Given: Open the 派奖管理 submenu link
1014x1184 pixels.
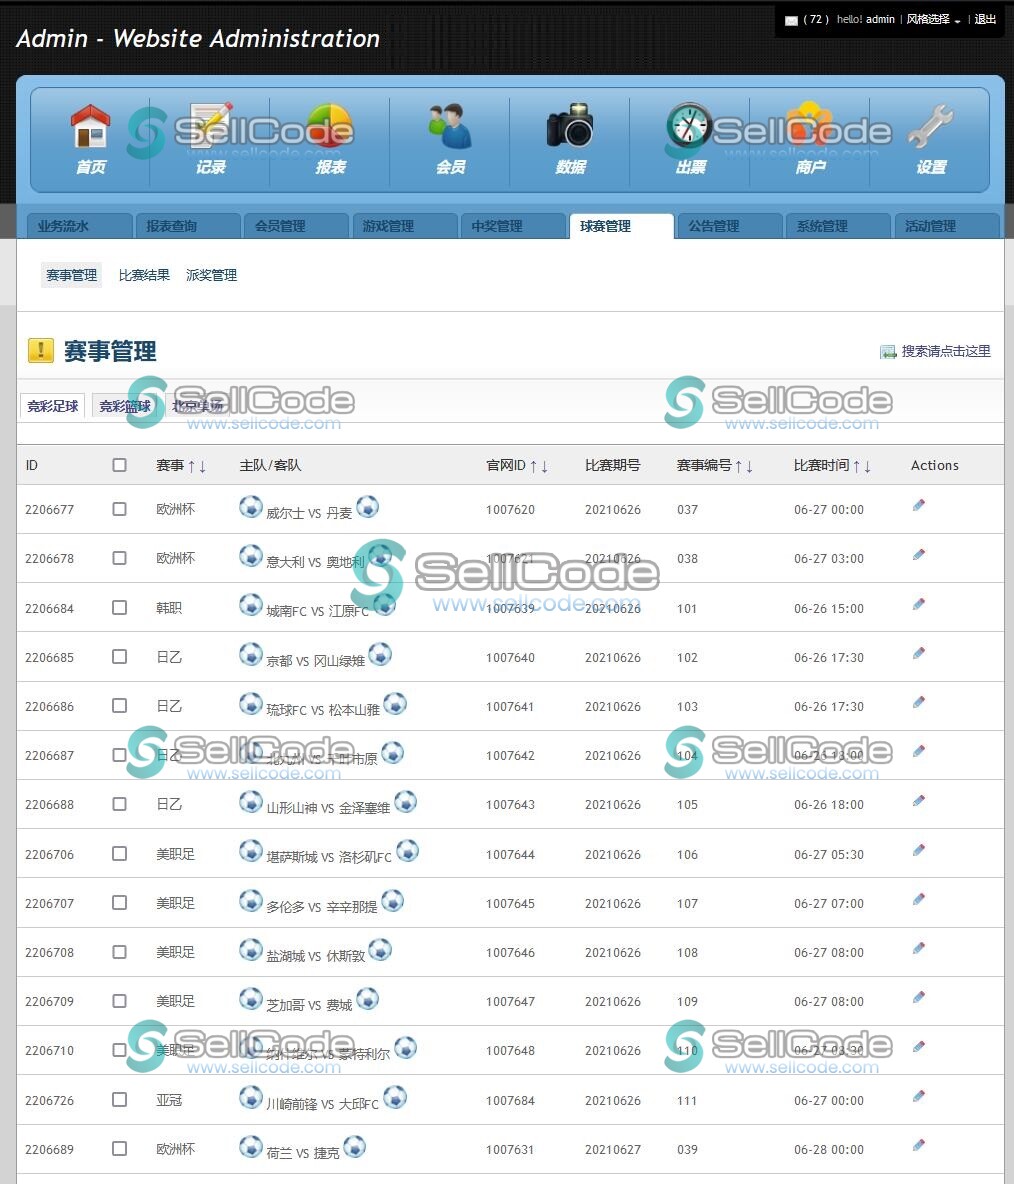Looking at the screenshot, I should pyautogui.click(x=211, y=276).
